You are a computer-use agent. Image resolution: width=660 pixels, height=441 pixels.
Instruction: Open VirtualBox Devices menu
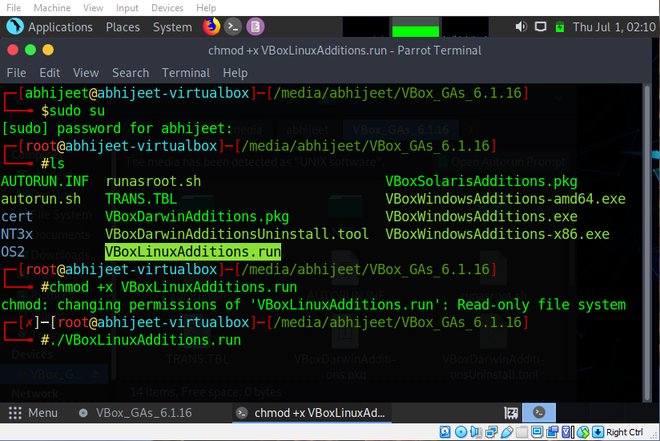click(x=167, y=8)
